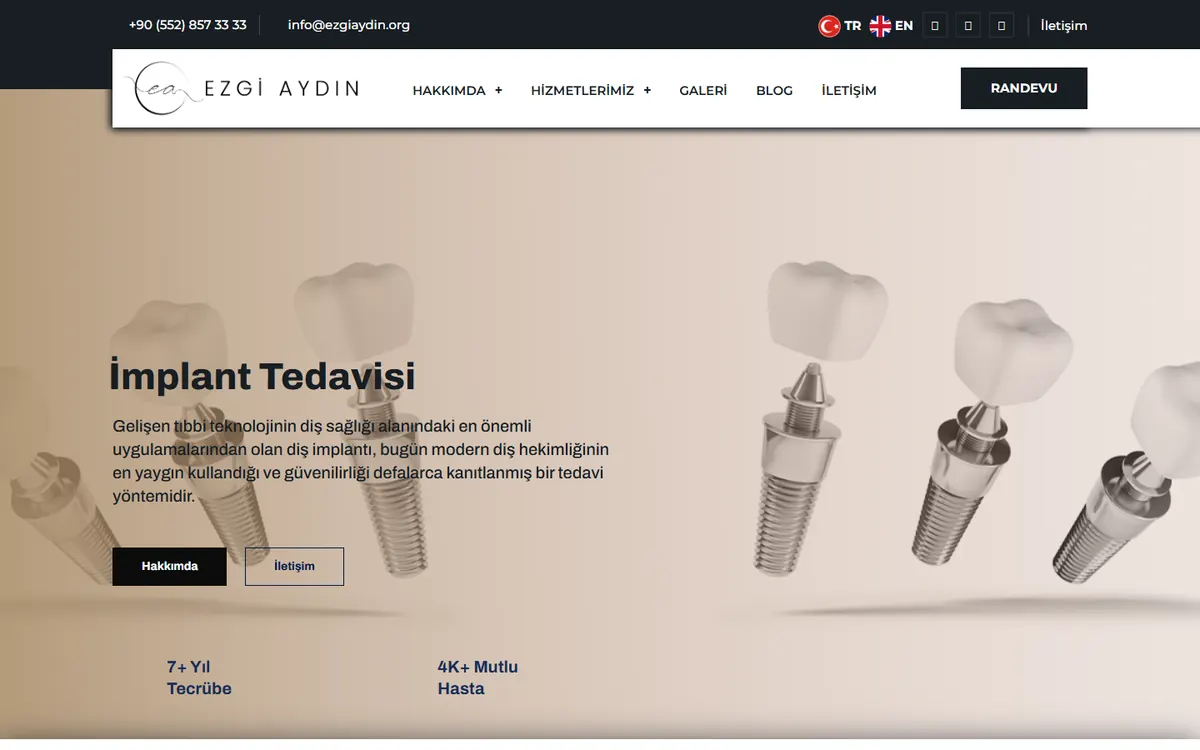Screen dimensions: 1200x750
Task: Click the 7+ Yıl Tecrübe stat
Action: click(x=199, y=678)
